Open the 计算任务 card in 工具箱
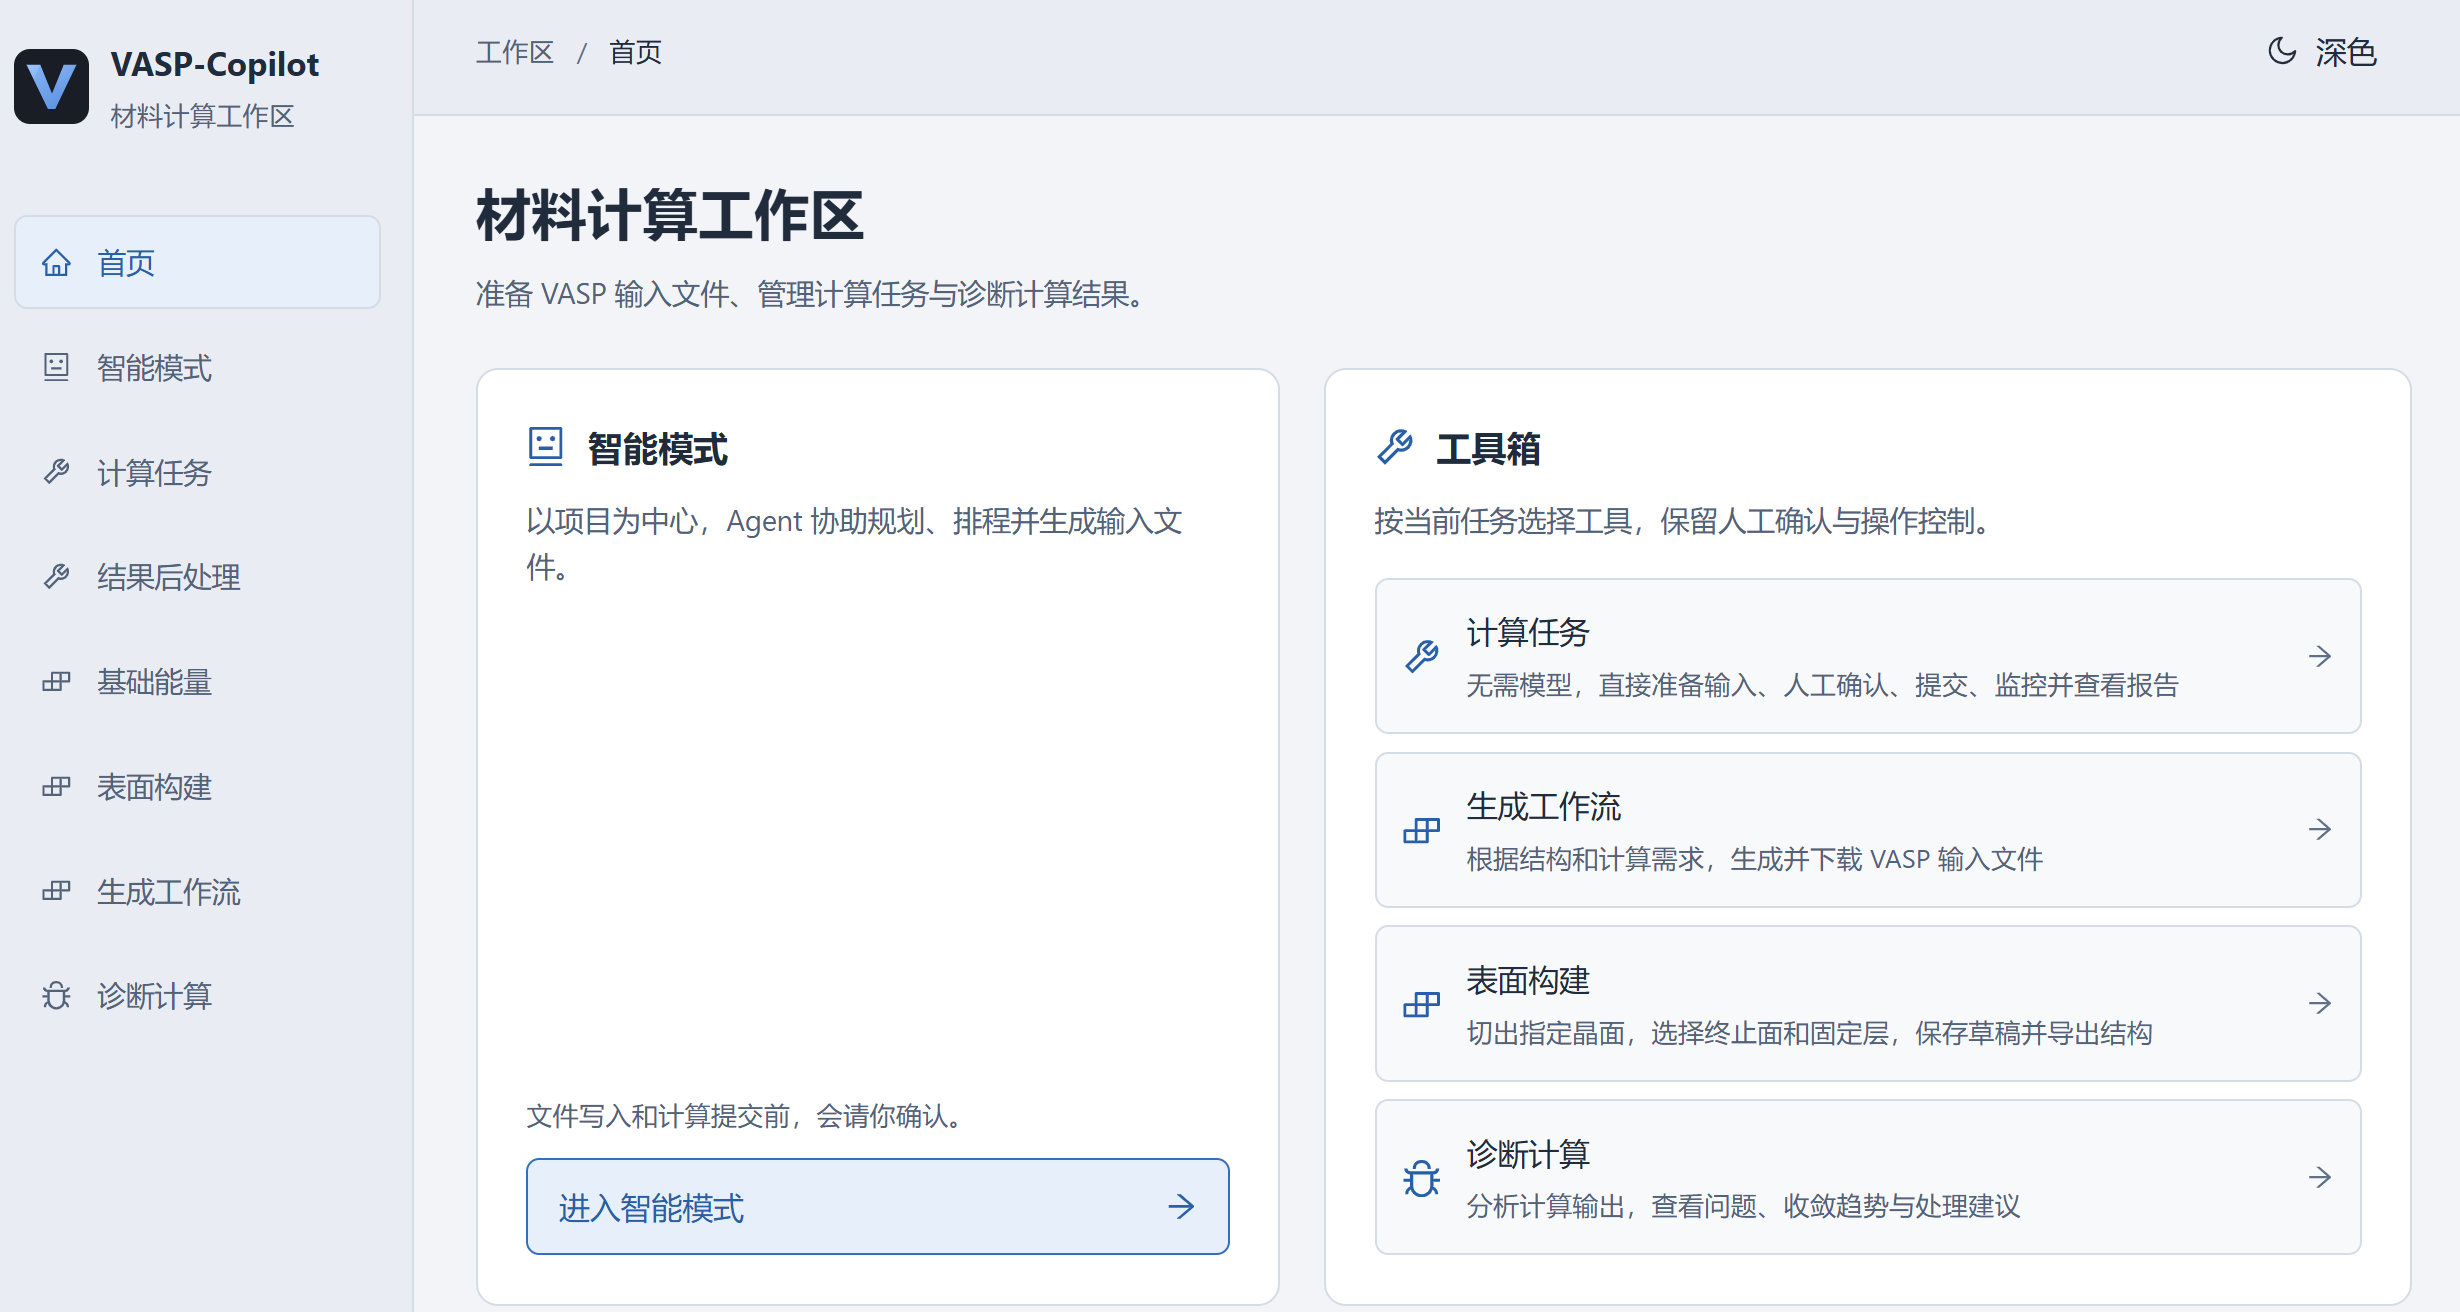Image resolution: width=2460 pixels, height=1312 pixels. 1867,656
